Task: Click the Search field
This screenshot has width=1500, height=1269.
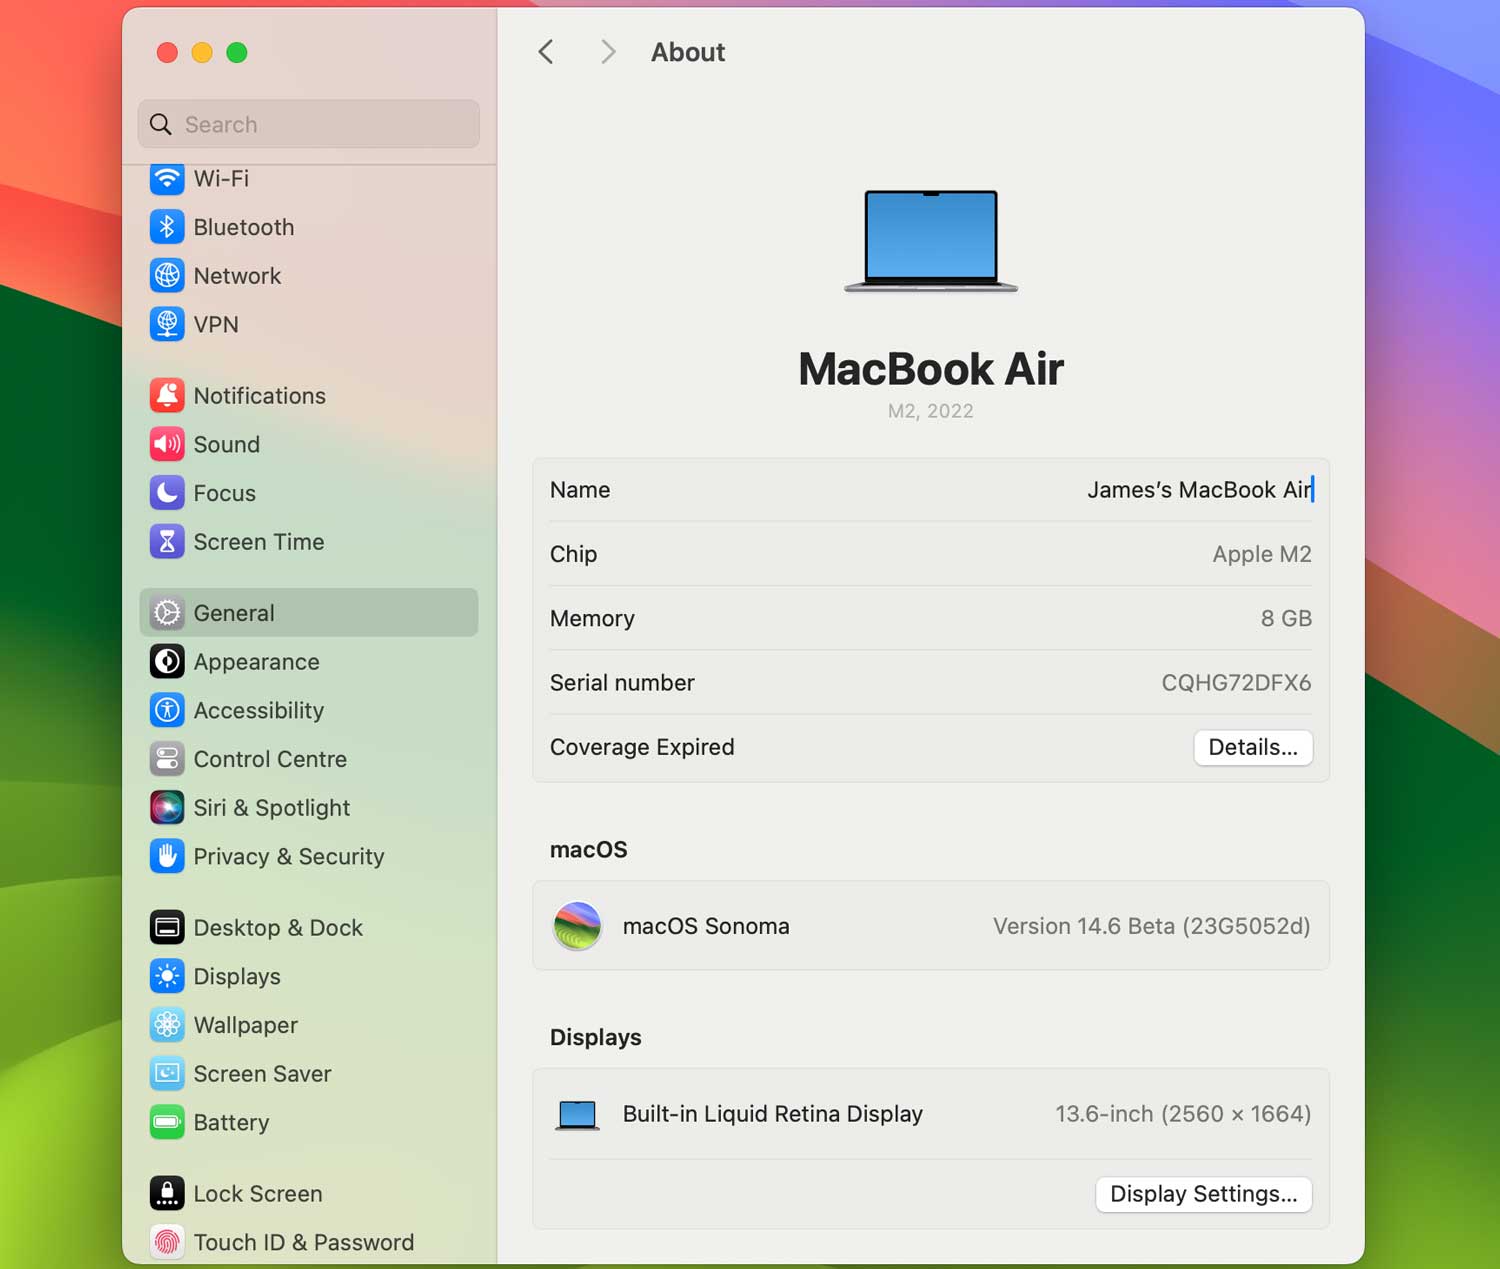Action: pyautogui.click(x=308, y=124)
